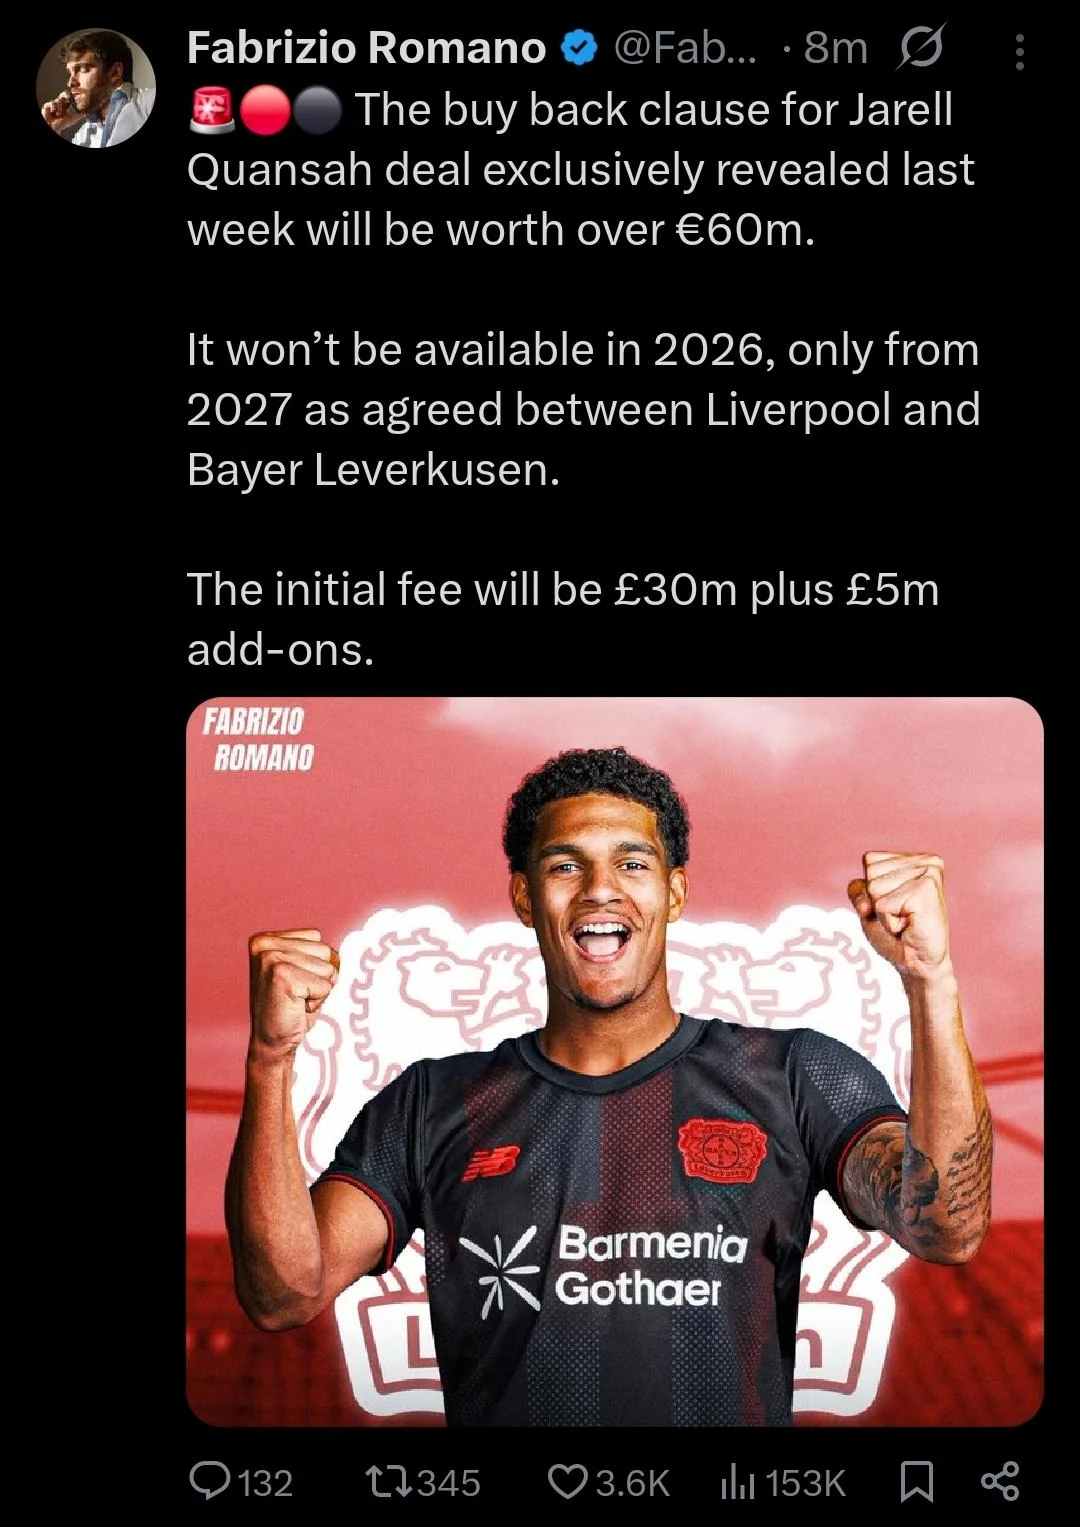Tap the repost arrows icon

click(388, 1481)
